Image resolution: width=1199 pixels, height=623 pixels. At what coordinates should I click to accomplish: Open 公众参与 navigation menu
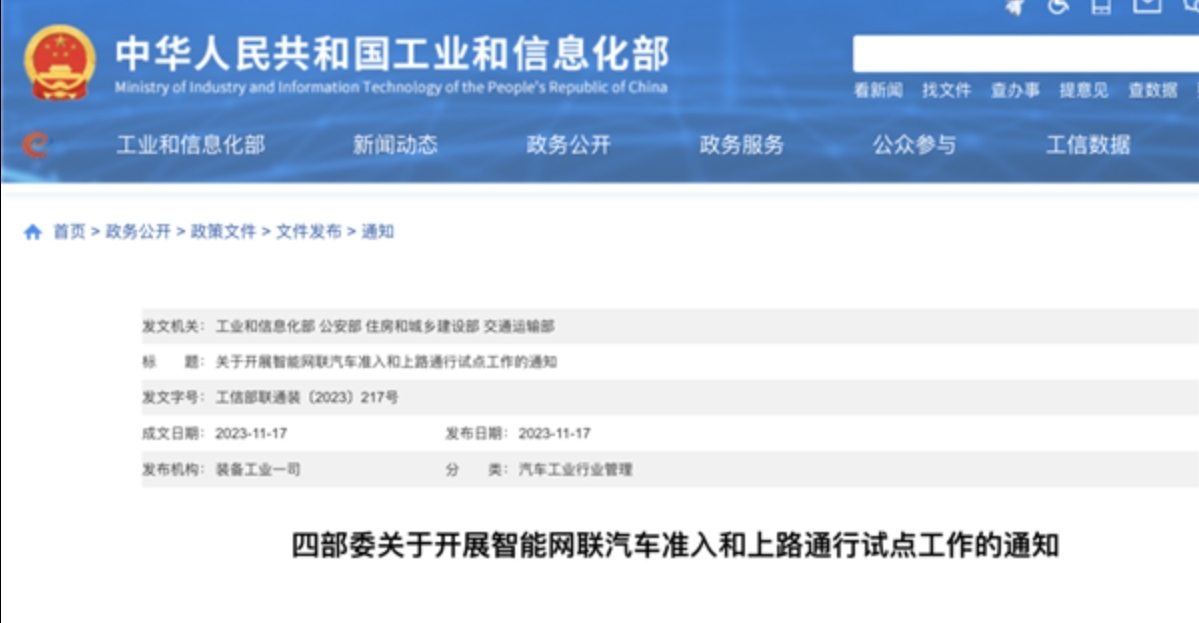coord(915,144)
